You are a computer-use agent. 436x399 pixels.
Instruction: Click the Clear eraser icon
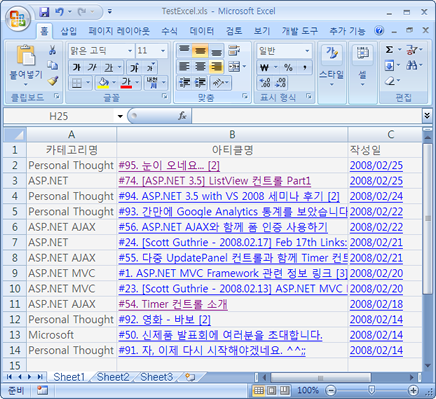click(x=389, y=81)
